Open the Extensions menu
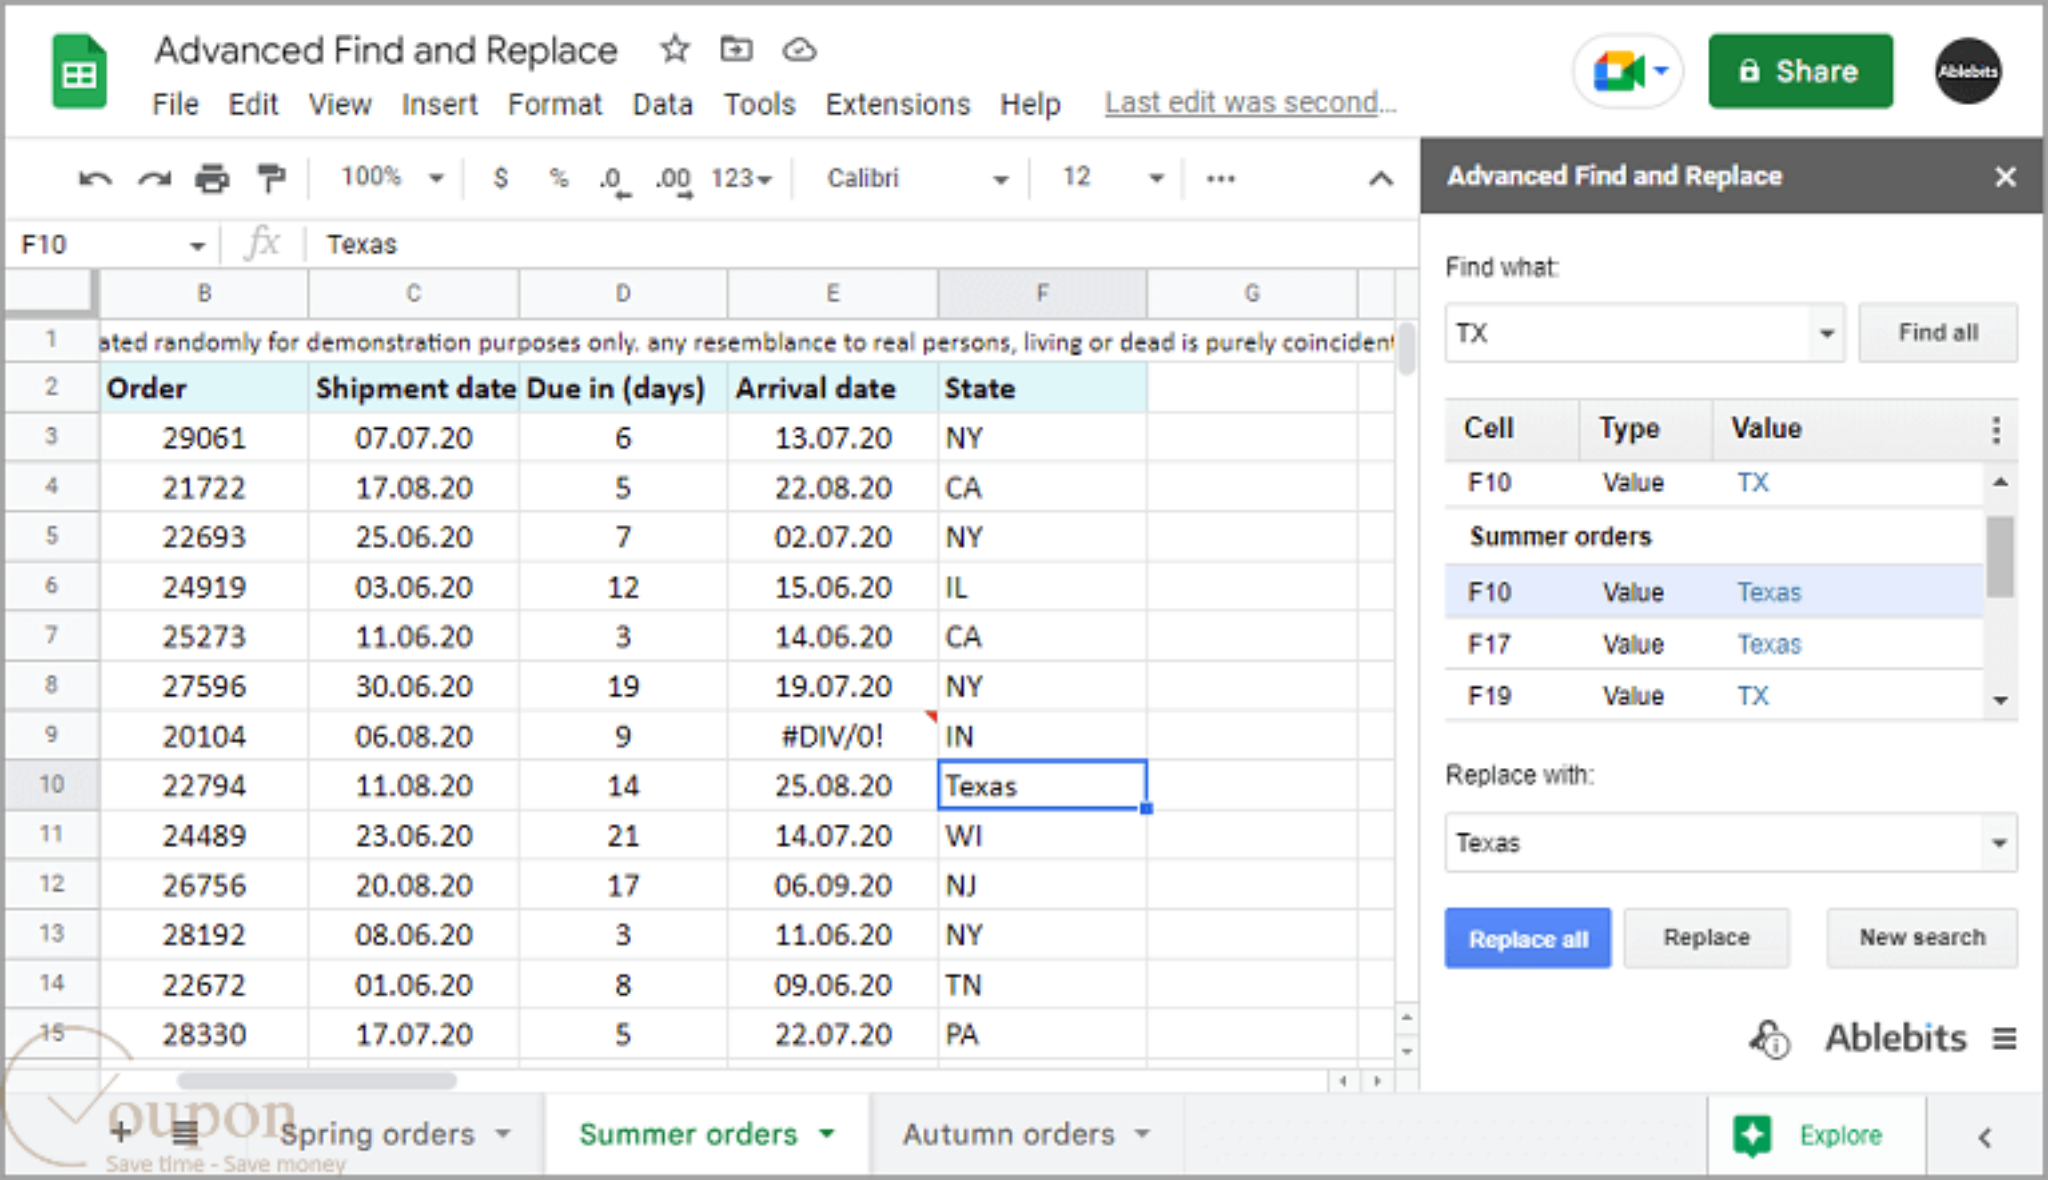Viewport: 2048px width, 1180px height. point(897,104)
